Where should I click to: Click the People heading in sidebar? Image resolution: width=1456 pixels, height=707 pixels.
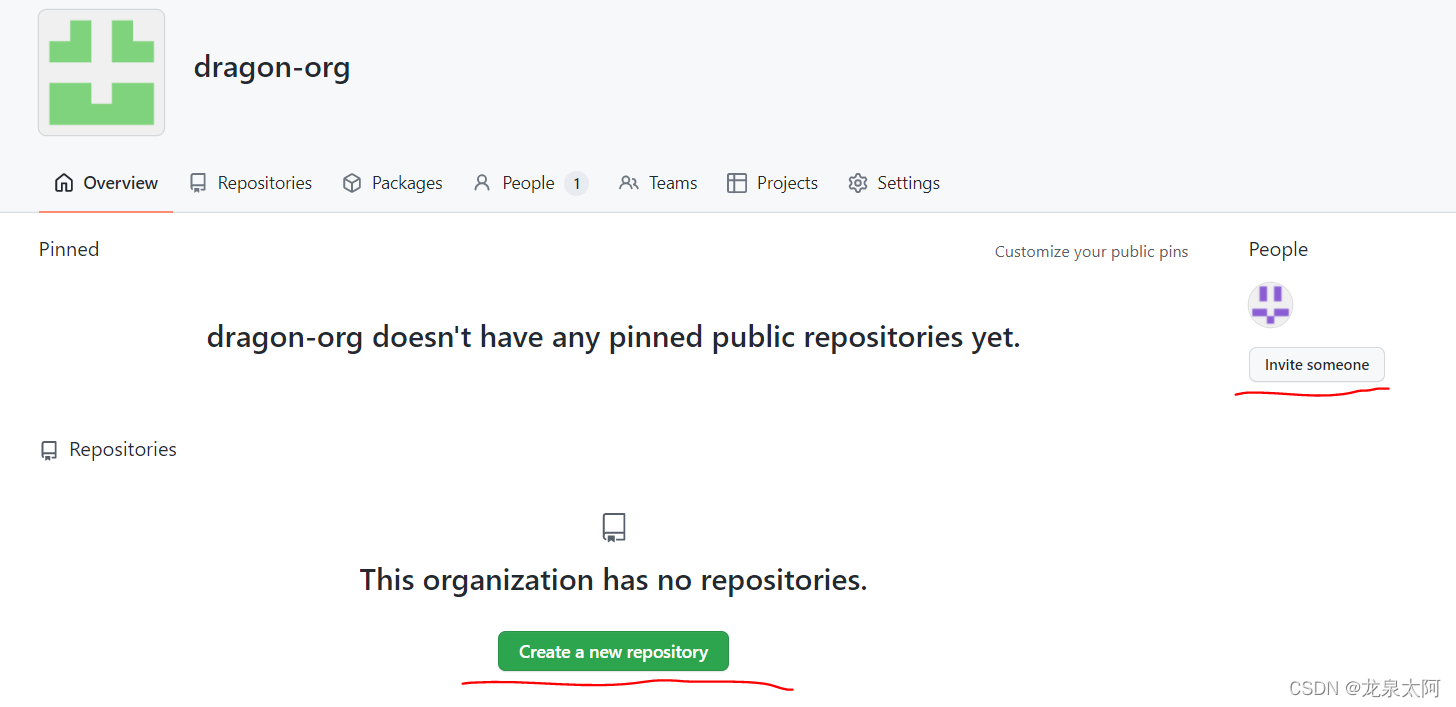1278,249
